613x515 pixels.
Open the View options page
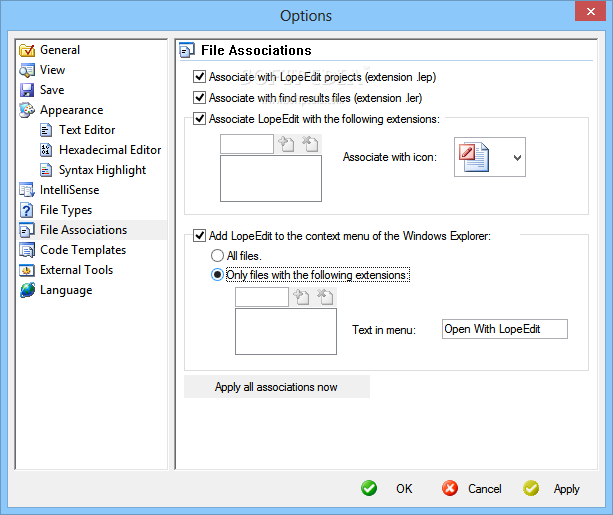coord(52,70)
